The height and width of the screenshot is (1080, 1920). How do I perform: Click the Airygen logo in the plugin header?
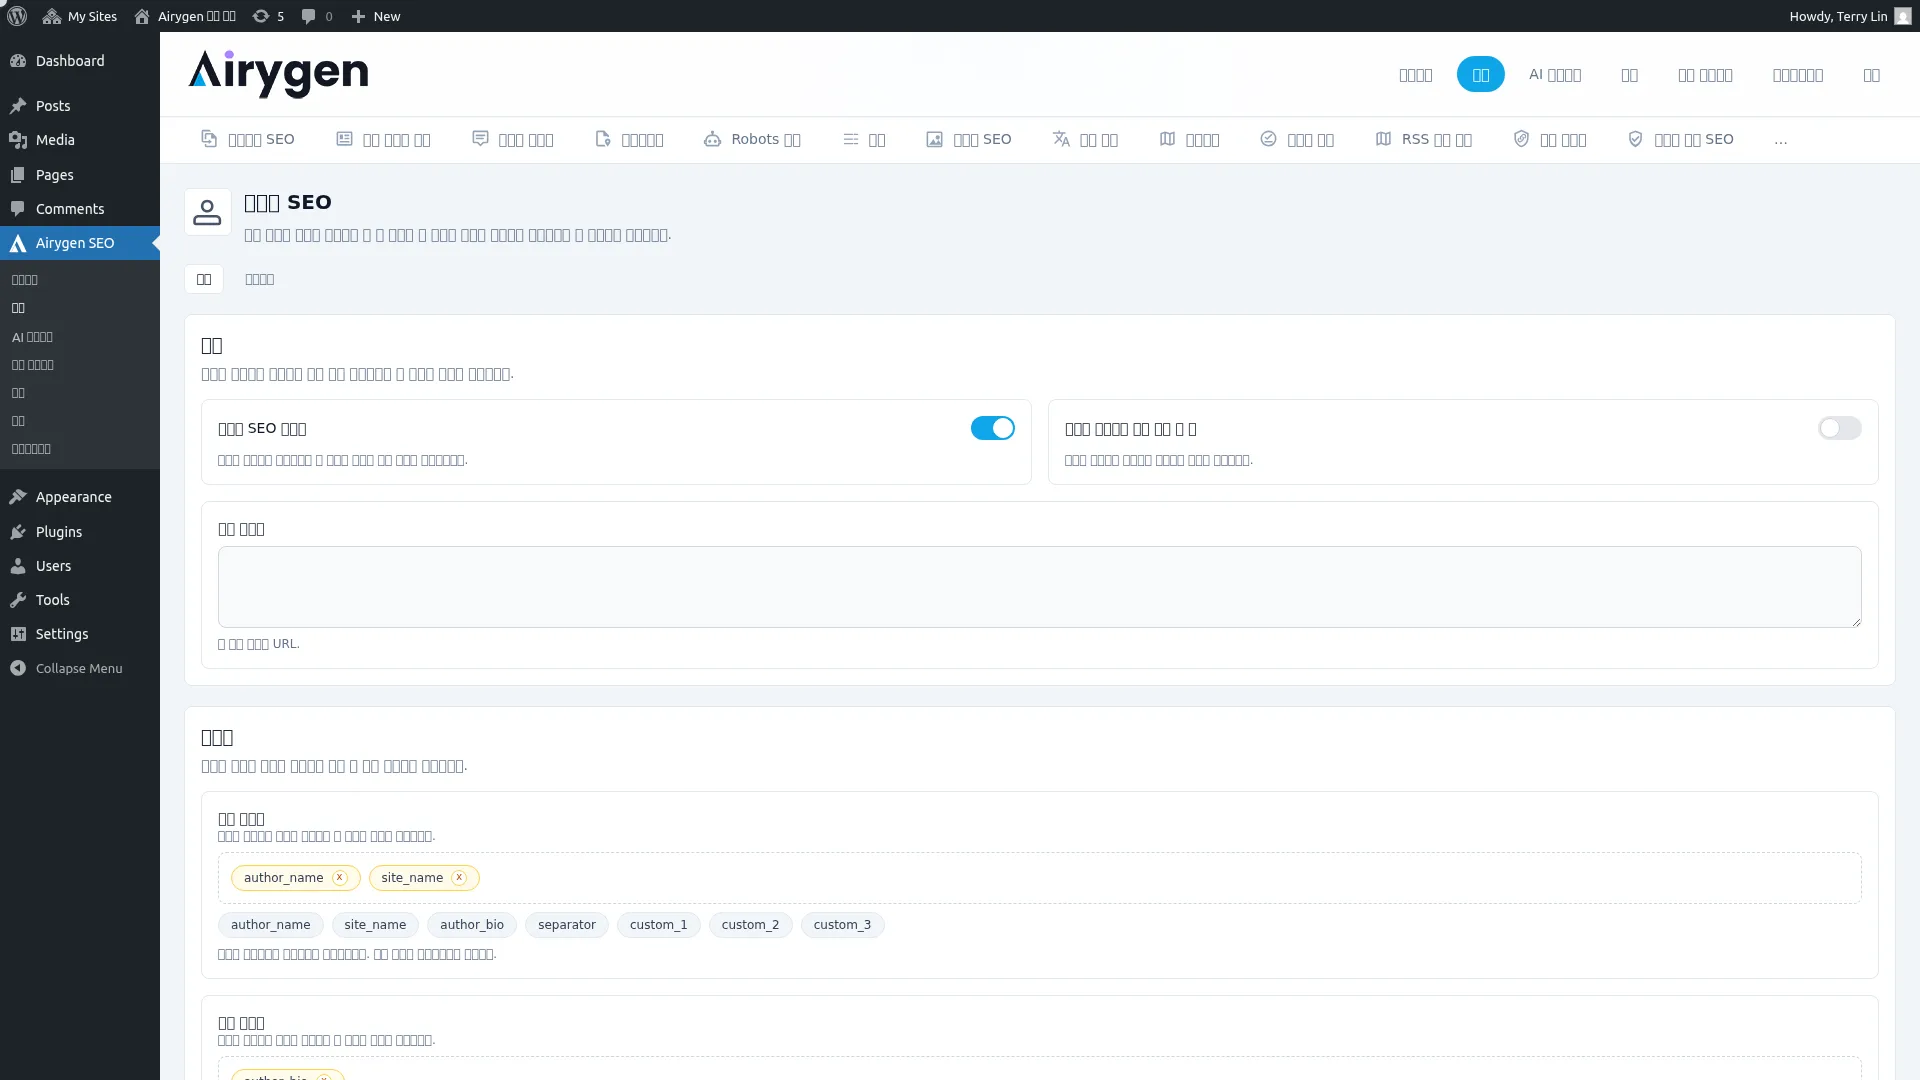click(x=278, y=74)
